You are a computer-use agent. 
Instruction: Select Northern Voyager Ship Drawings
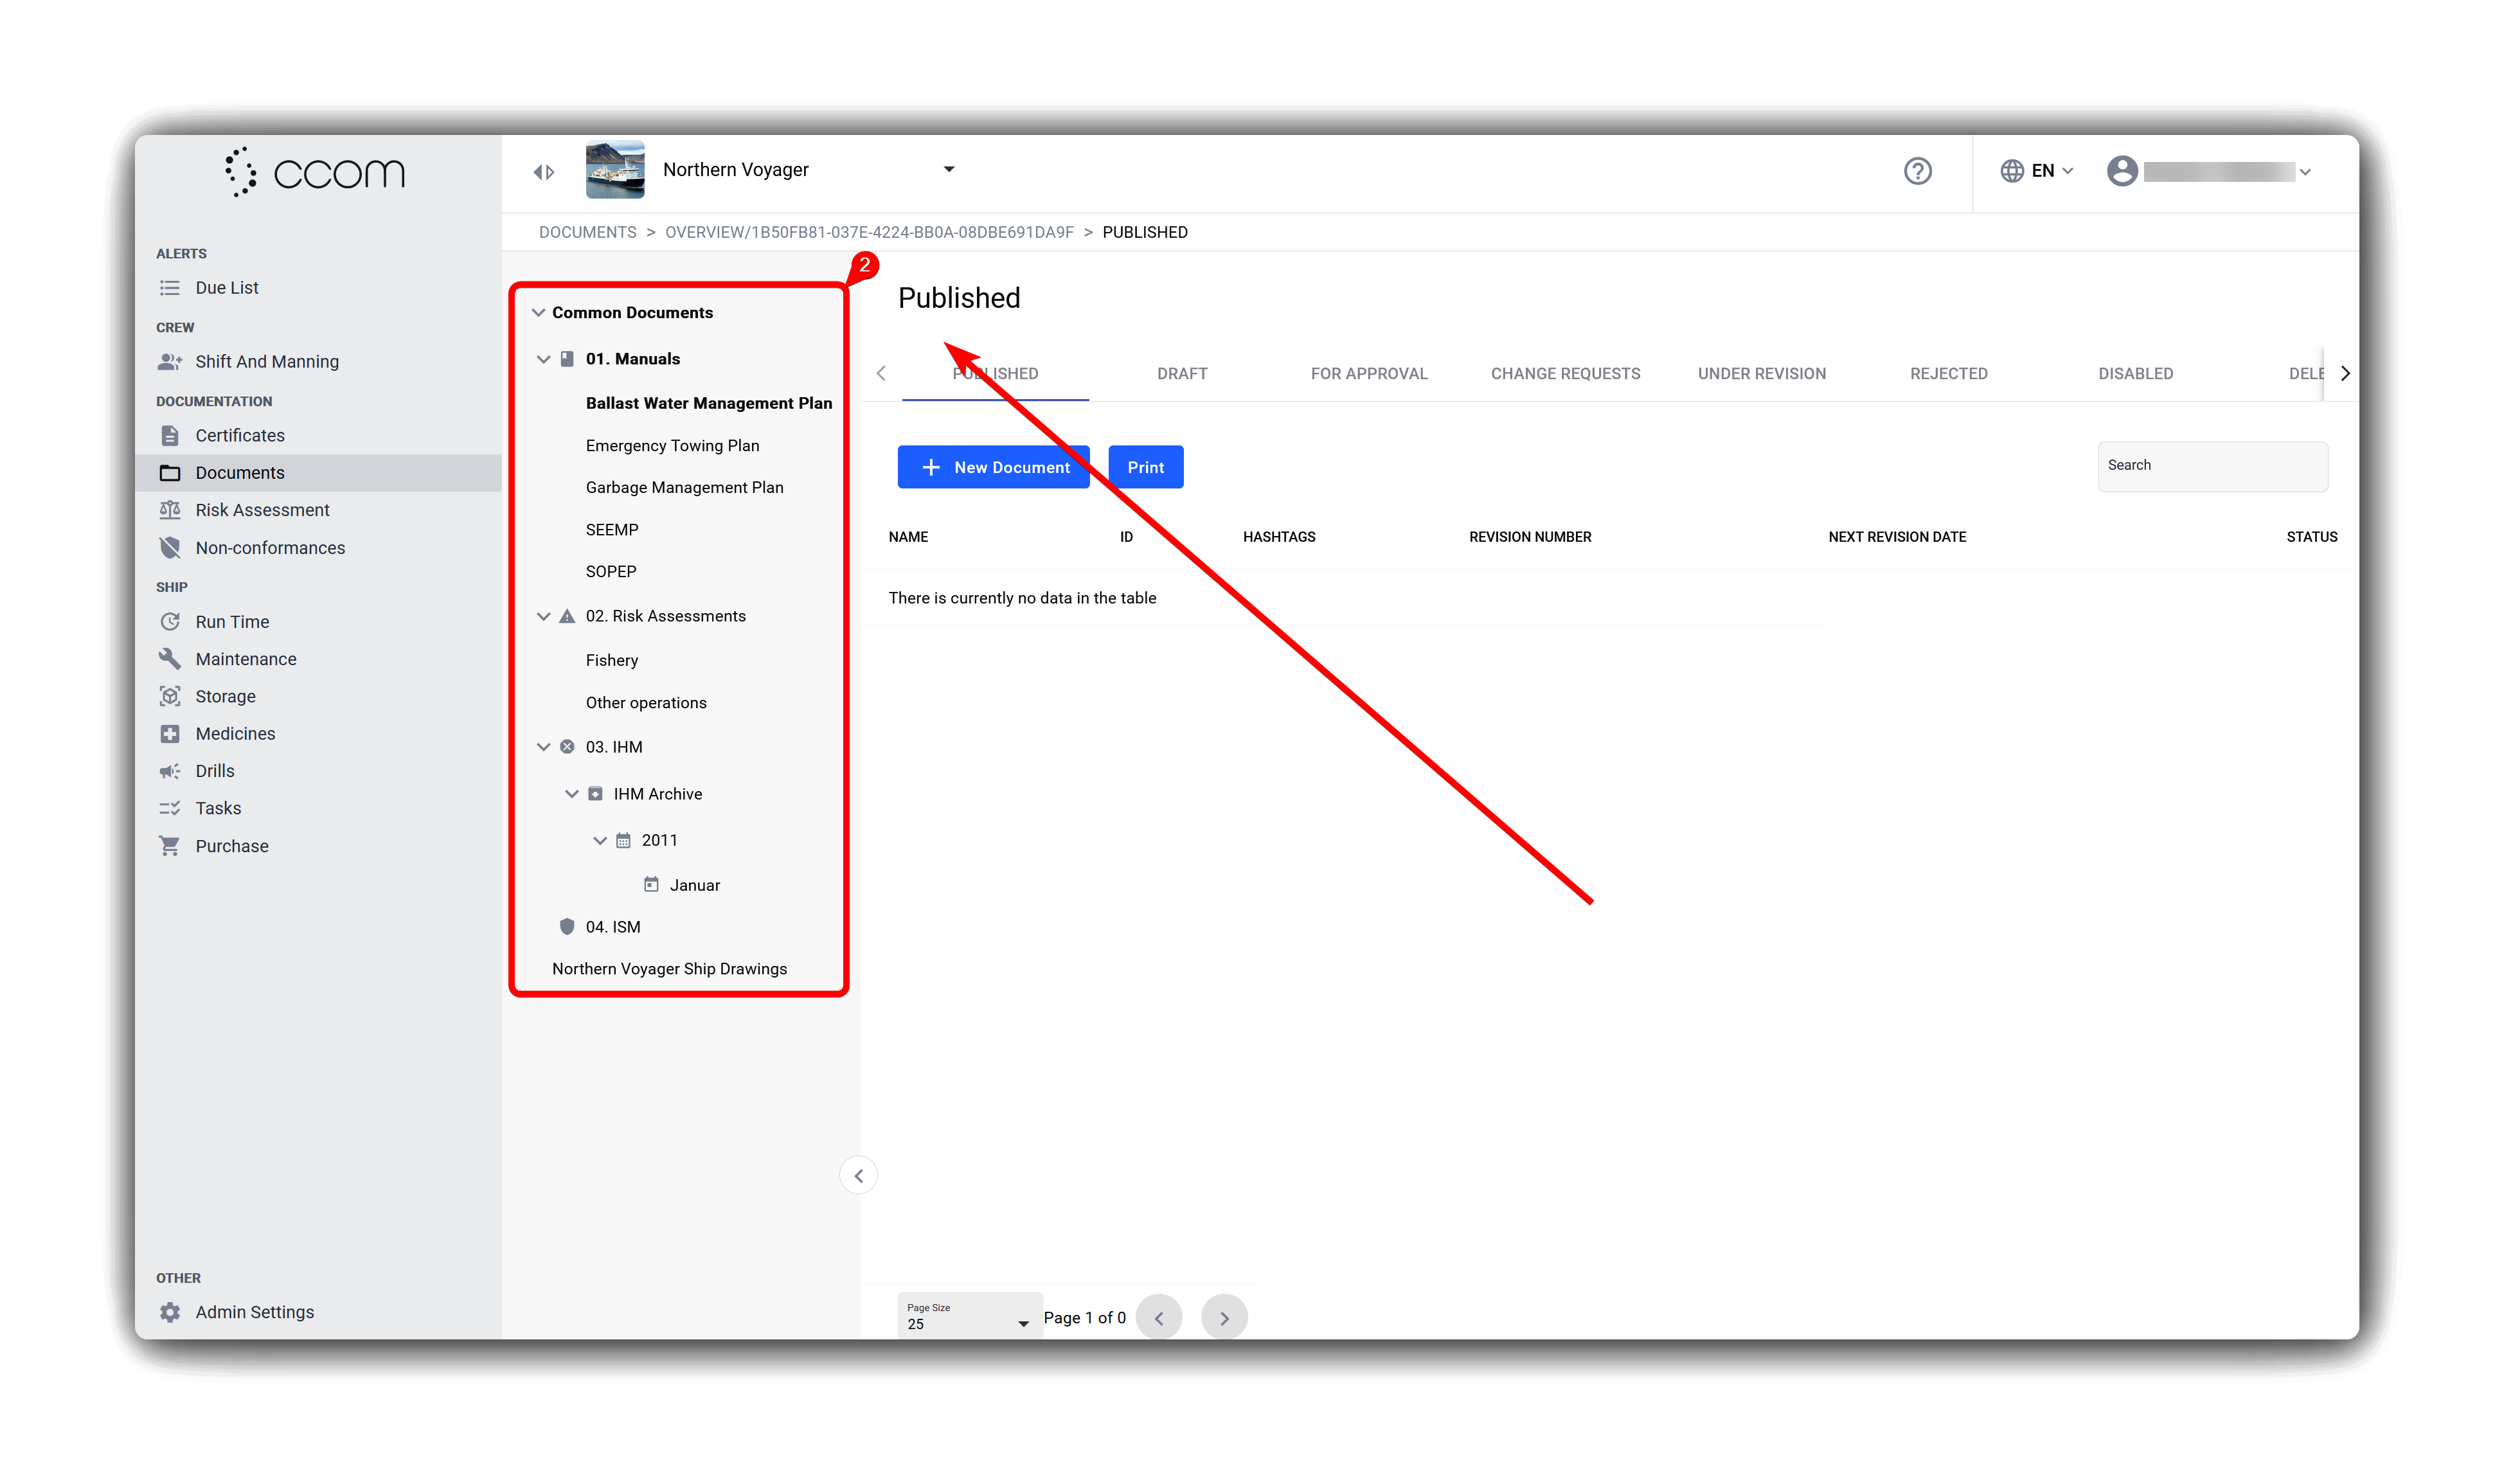point(669,969)
